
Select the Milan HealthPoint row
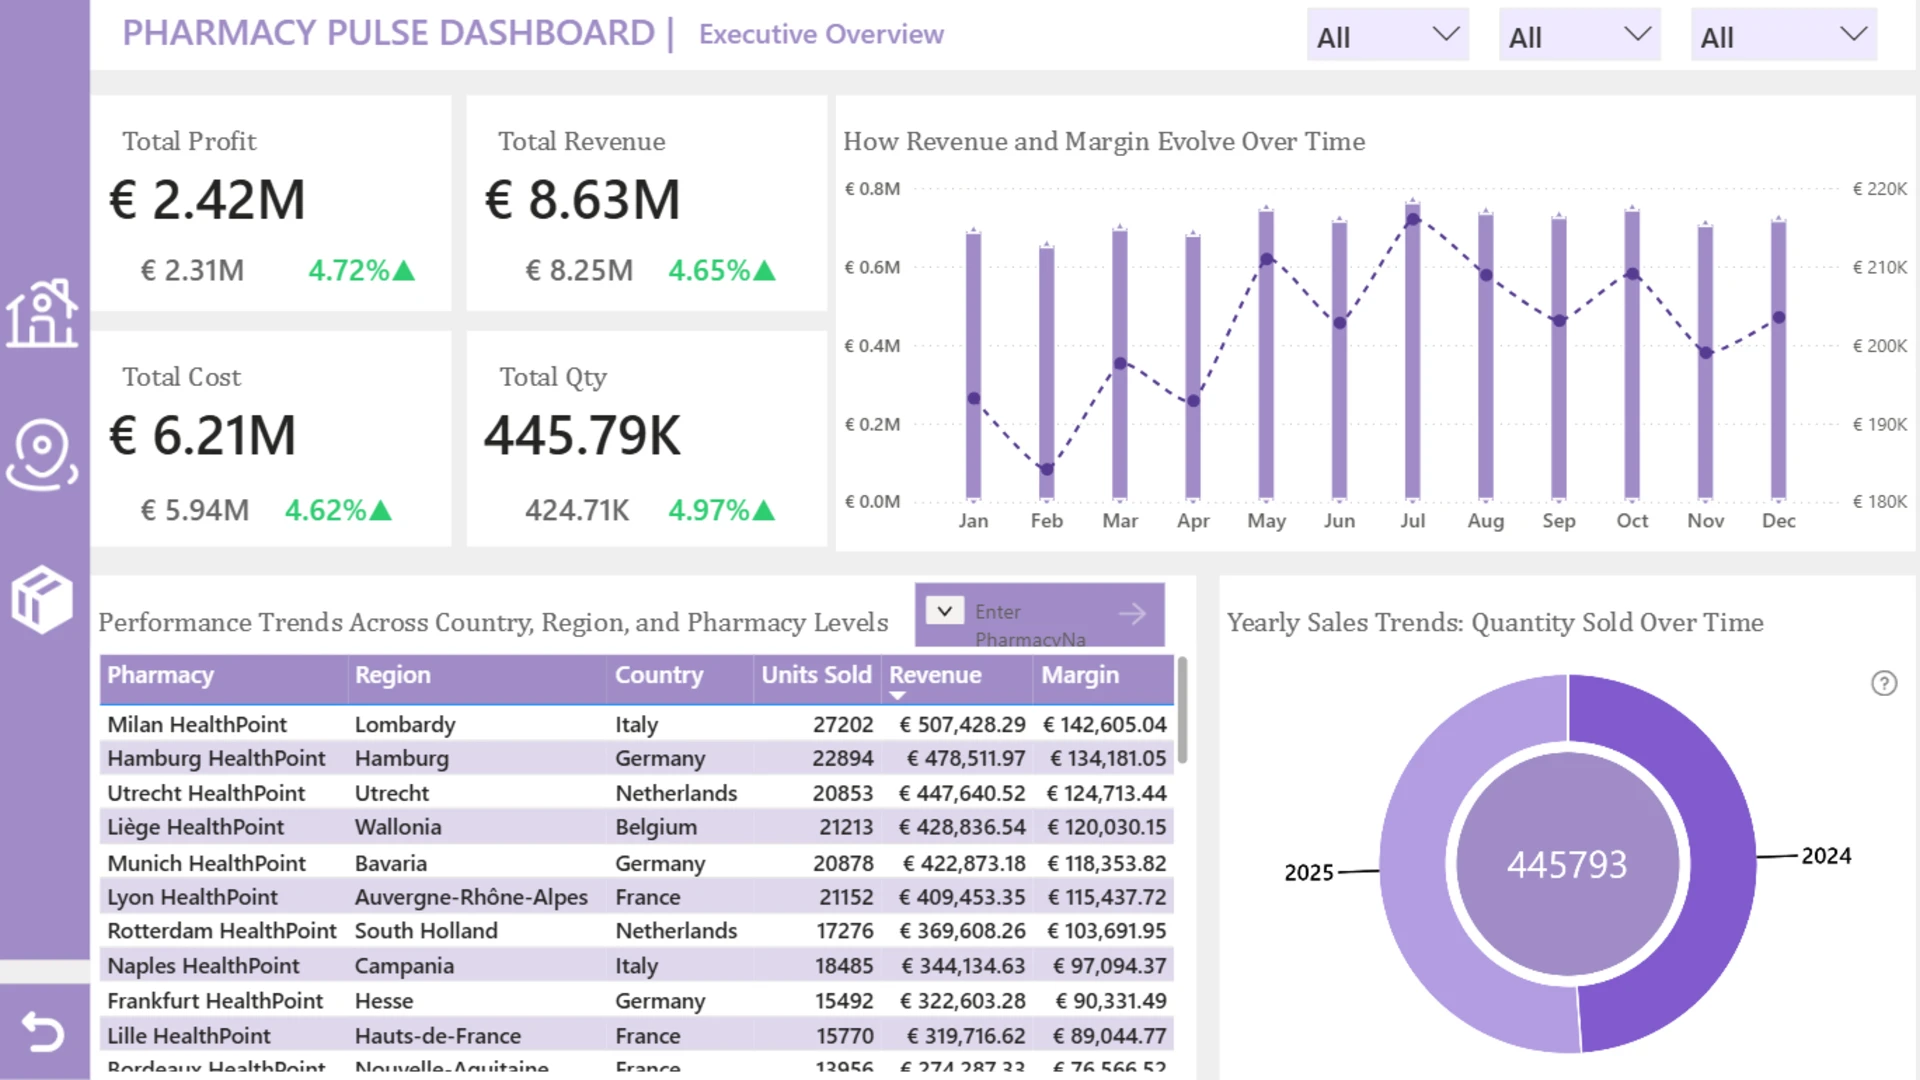(x=636, y=724)
